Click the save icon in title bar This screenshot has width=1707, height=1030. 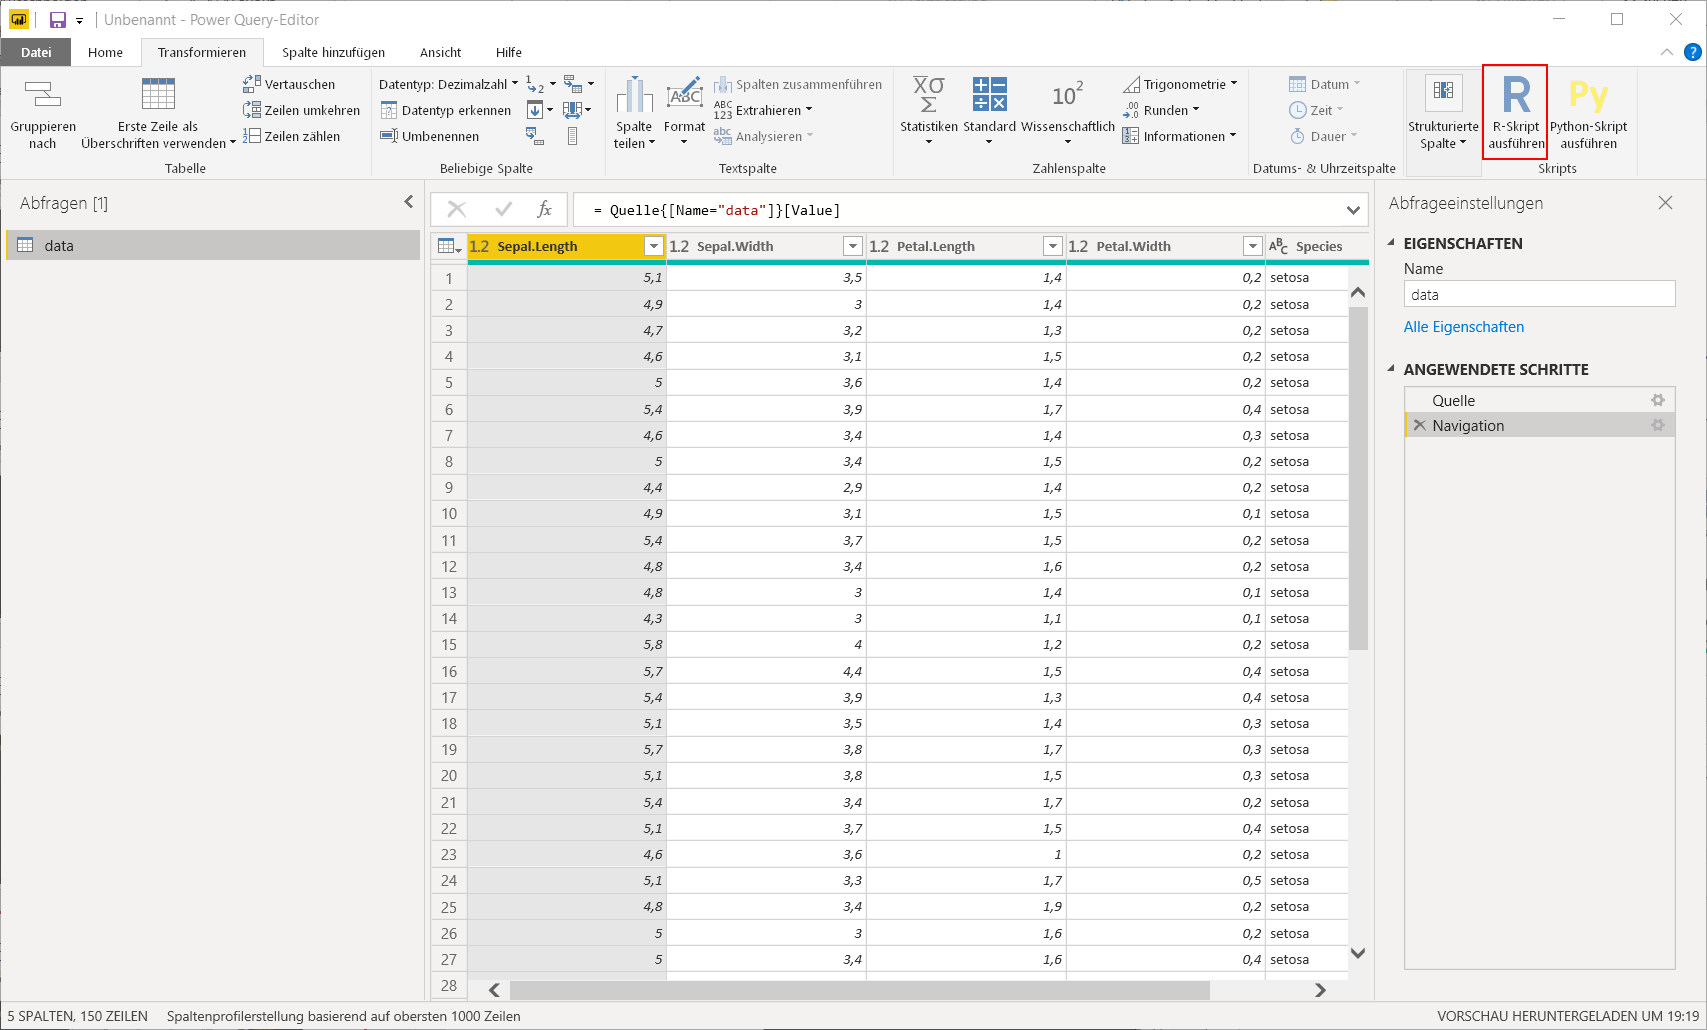pyautogui.click(x=58, y=20)
